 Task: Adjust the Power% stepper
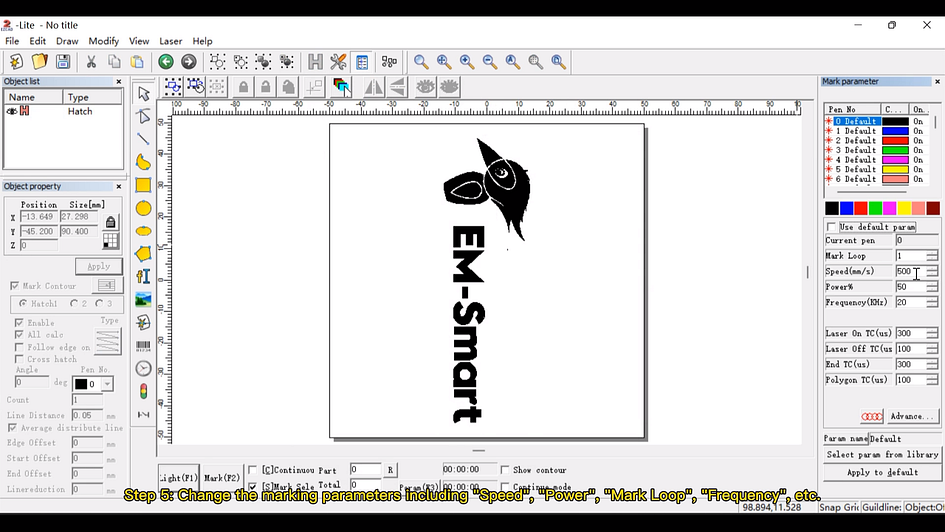pyautogui.click(x=932, y=287)
